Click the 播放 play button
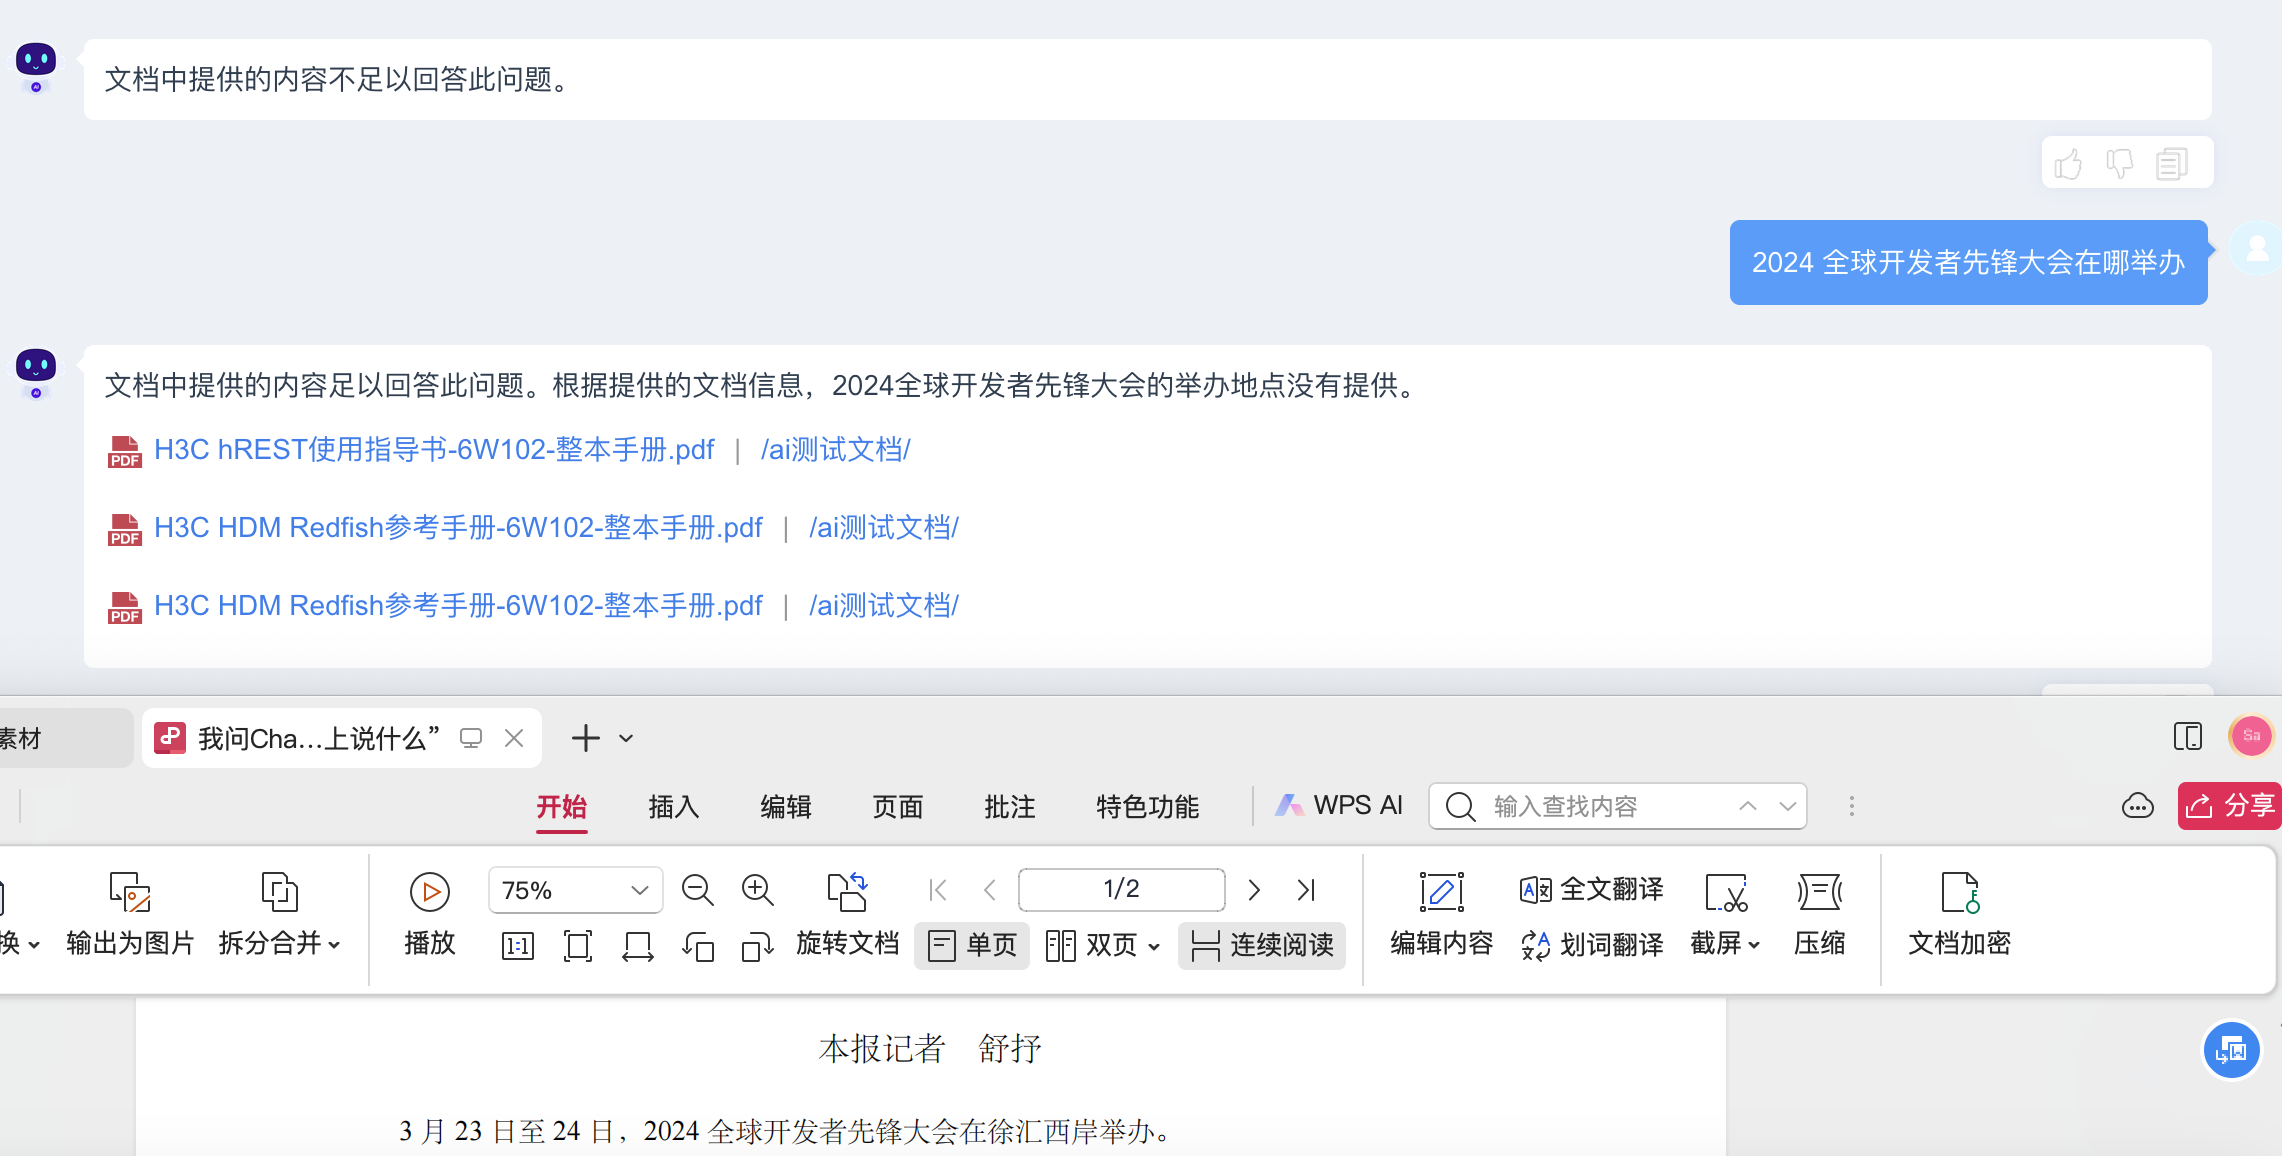 pyautogui.click(x=430, y=915)
